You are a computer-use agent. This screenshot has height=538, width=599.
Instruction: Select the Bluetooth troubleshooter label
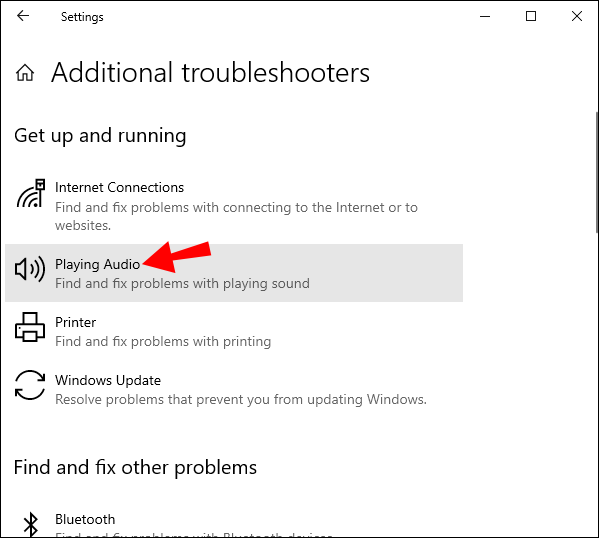pos(85,519)
